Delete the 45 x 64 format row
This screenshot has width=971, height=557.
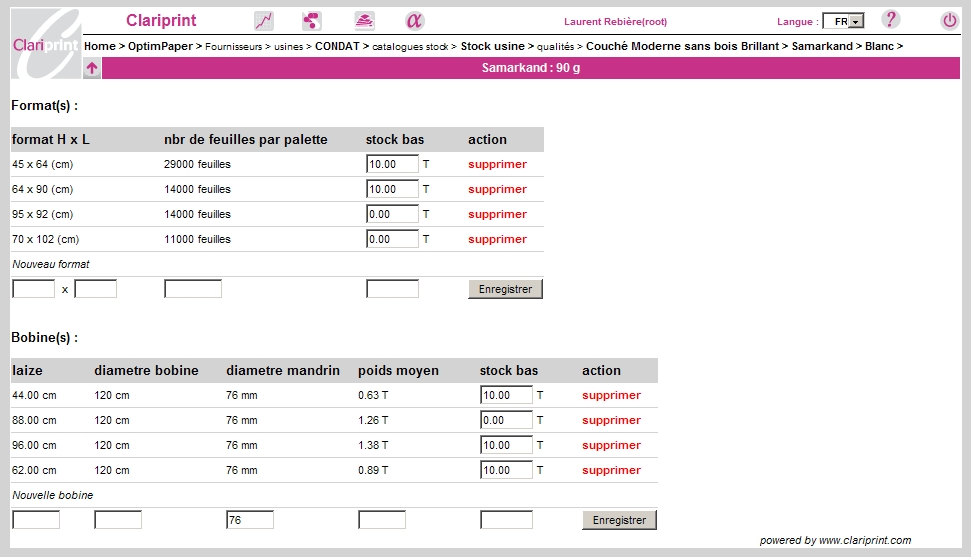tap(497, 164)
